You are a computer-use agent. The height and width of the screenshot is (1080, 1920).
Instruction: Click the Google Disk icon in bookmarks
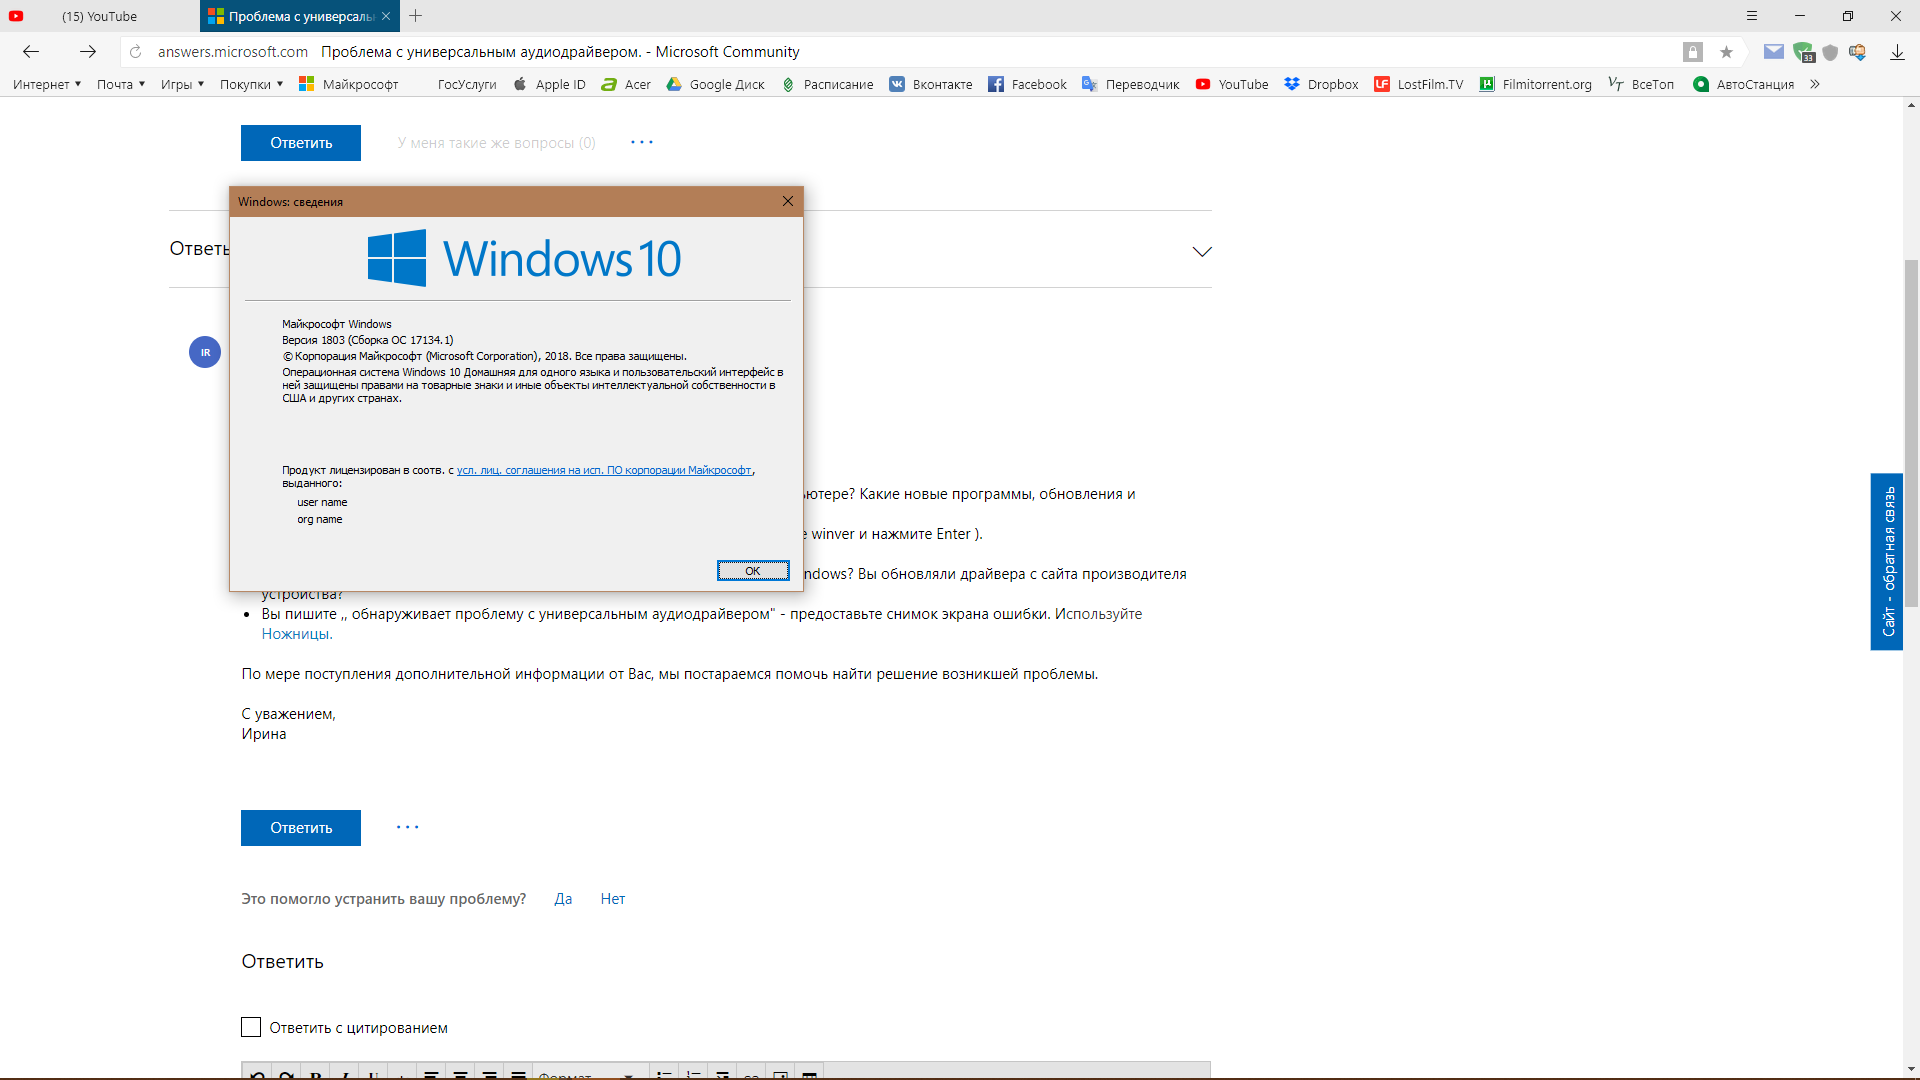(673, 82)
